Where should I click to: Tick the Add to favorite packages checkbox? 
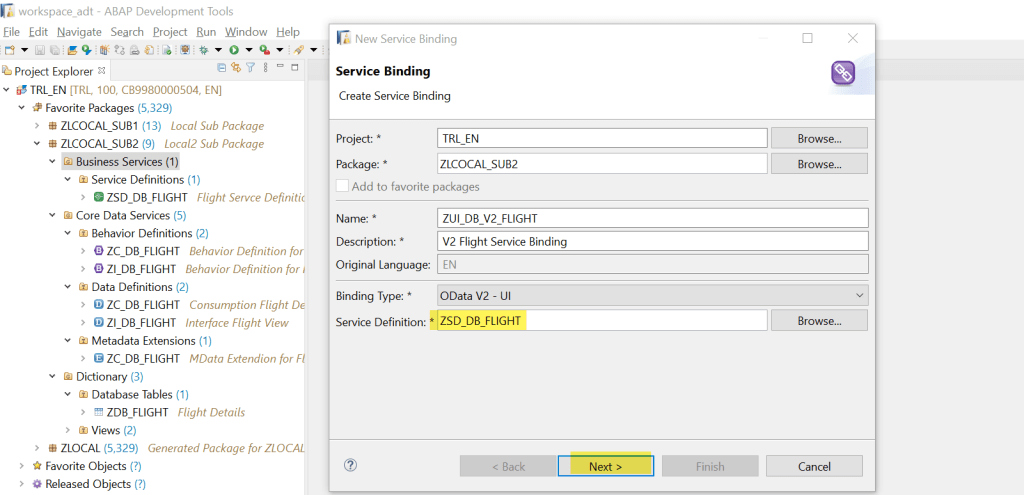(344, 186)
